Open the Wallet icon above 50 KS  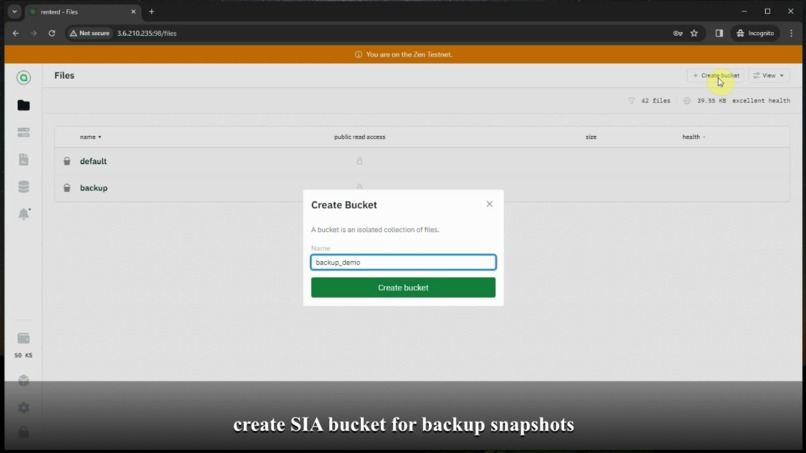[24, 338]
